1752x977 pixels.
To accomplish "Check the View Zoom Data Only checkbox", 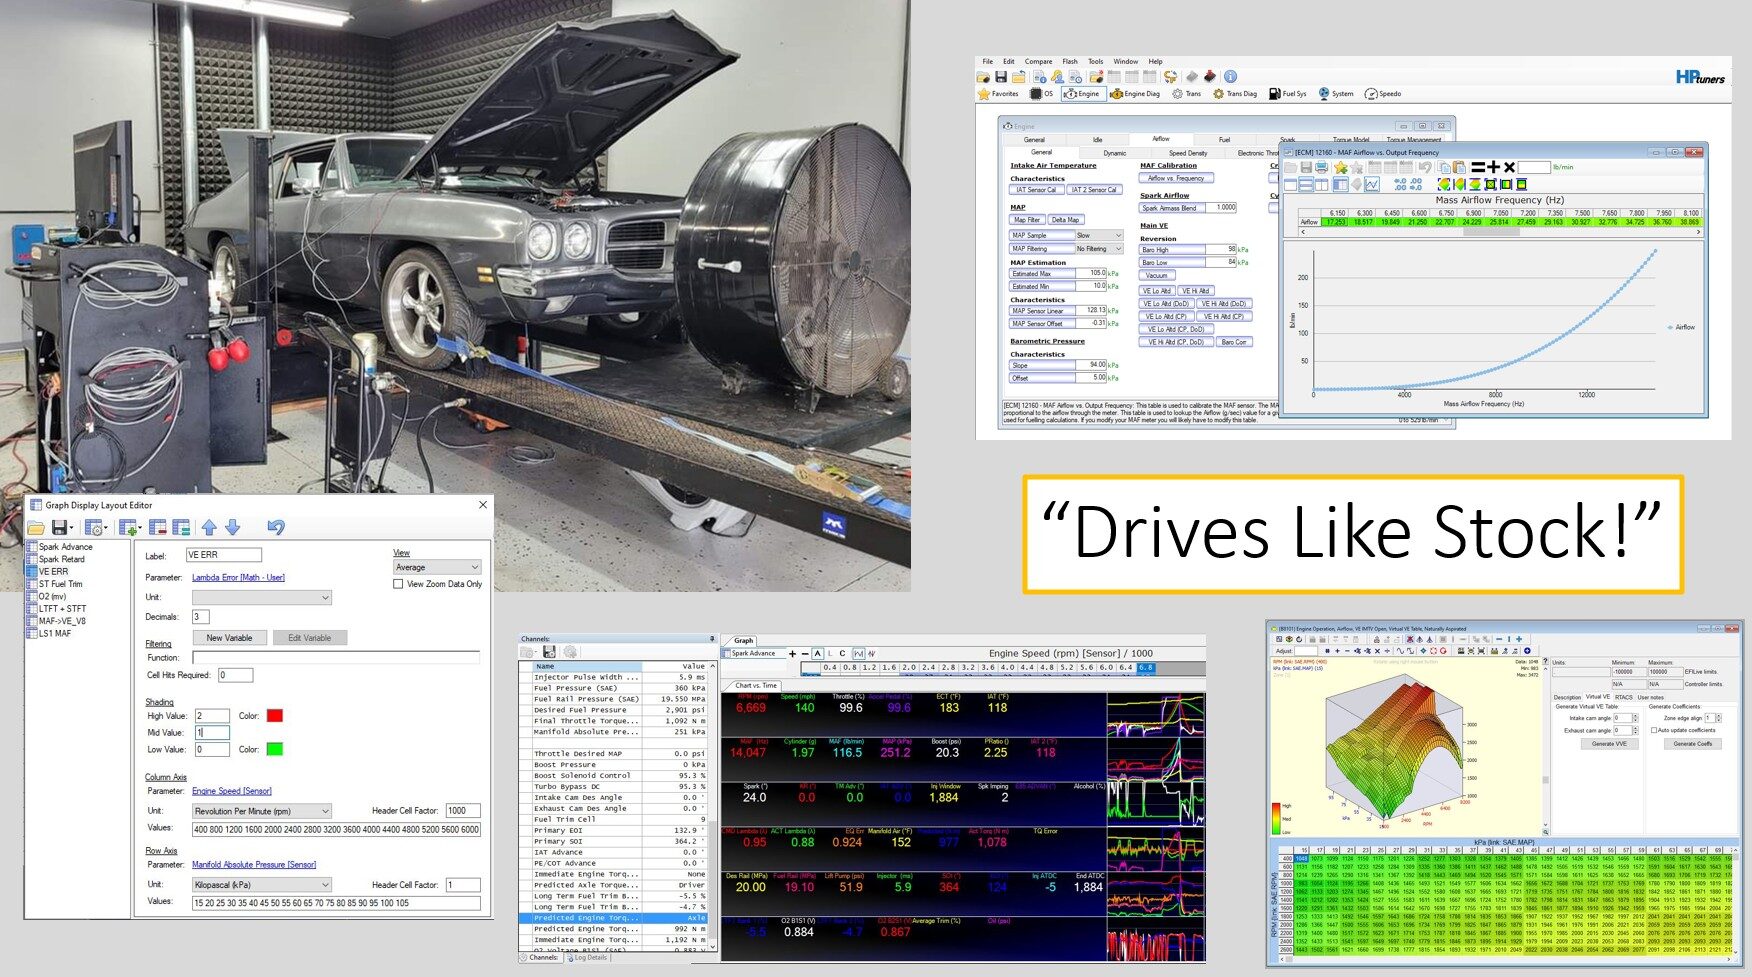I will [398, 584].
